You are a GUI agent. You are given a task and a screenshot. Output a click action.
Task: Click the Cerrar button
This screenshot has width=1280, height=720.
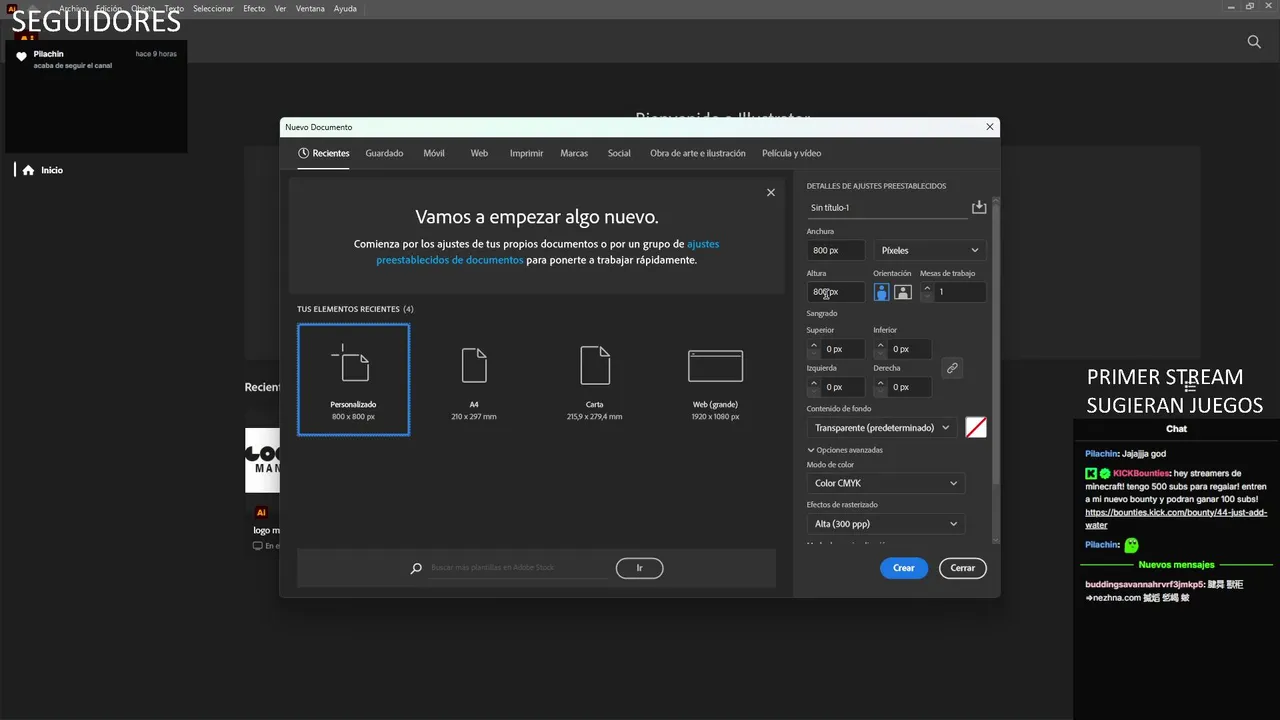pyautogui.click(x=963, y=568)
